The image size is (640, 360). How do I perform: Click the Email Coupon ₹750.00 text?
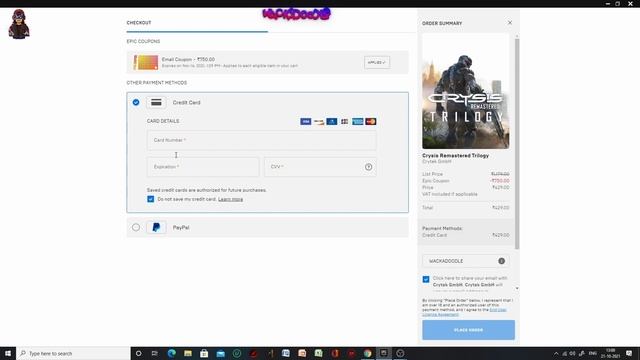pyautogui.click(x=188, y=59)
